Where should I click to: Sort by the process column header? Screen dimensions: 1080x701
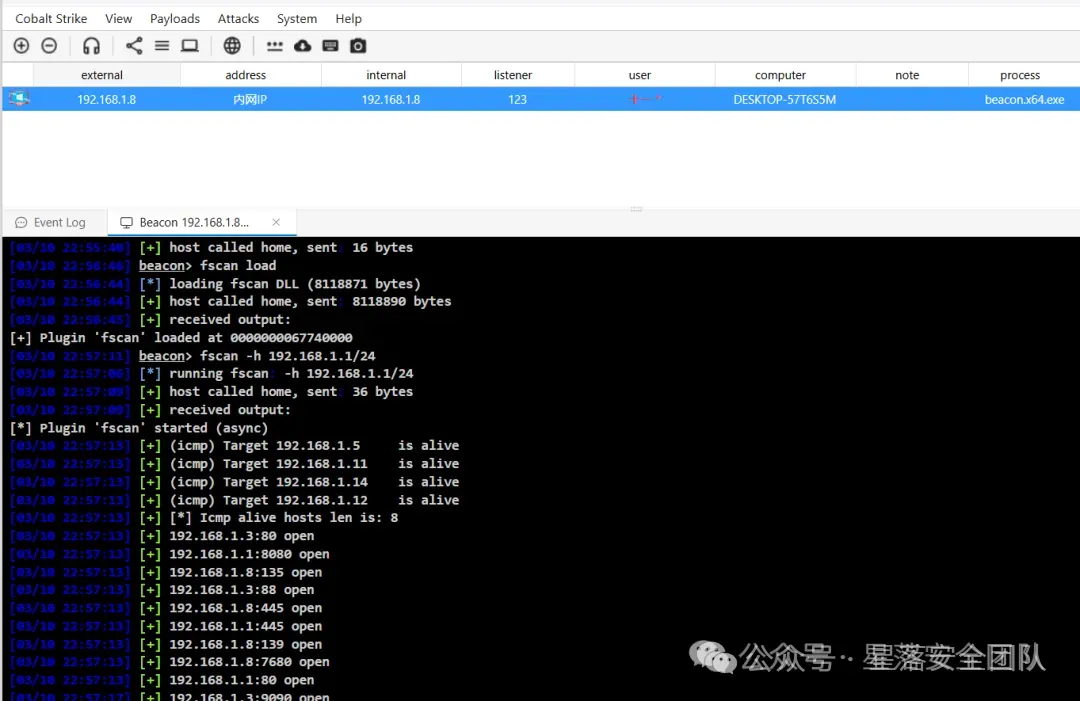pos(1019,75)
